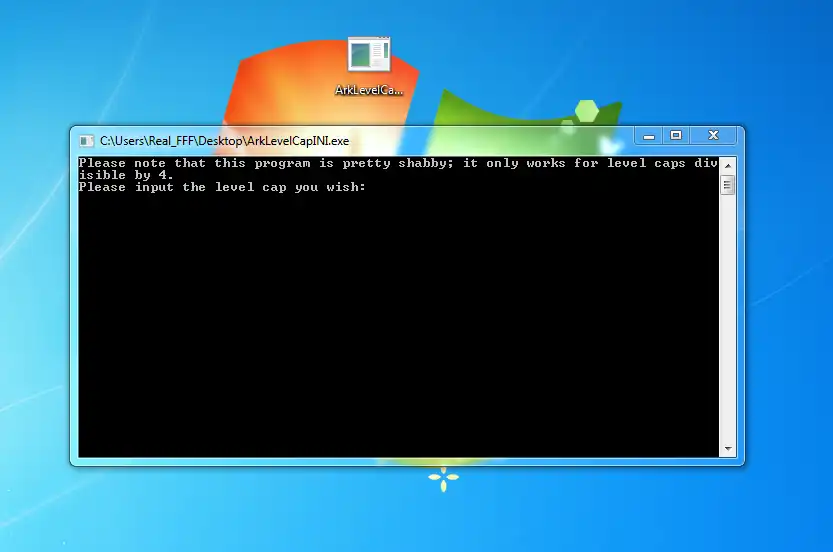Click the line 'Please input the level cap you wish:'
Screen dimensions: 833x552
tap(222, 187)
